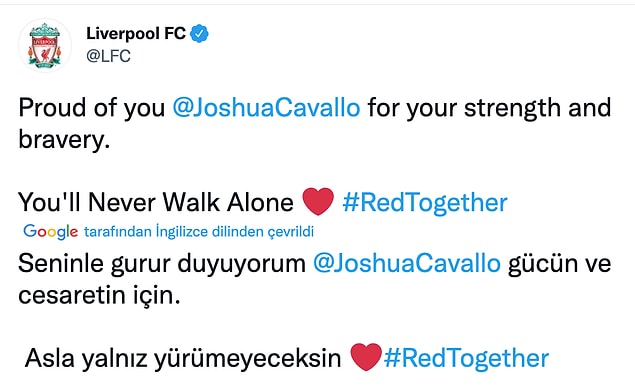The width and height of the screenshot is (635, 387).
Task: Click the "for your strength and" text
Action: click(x=489, y=108)
